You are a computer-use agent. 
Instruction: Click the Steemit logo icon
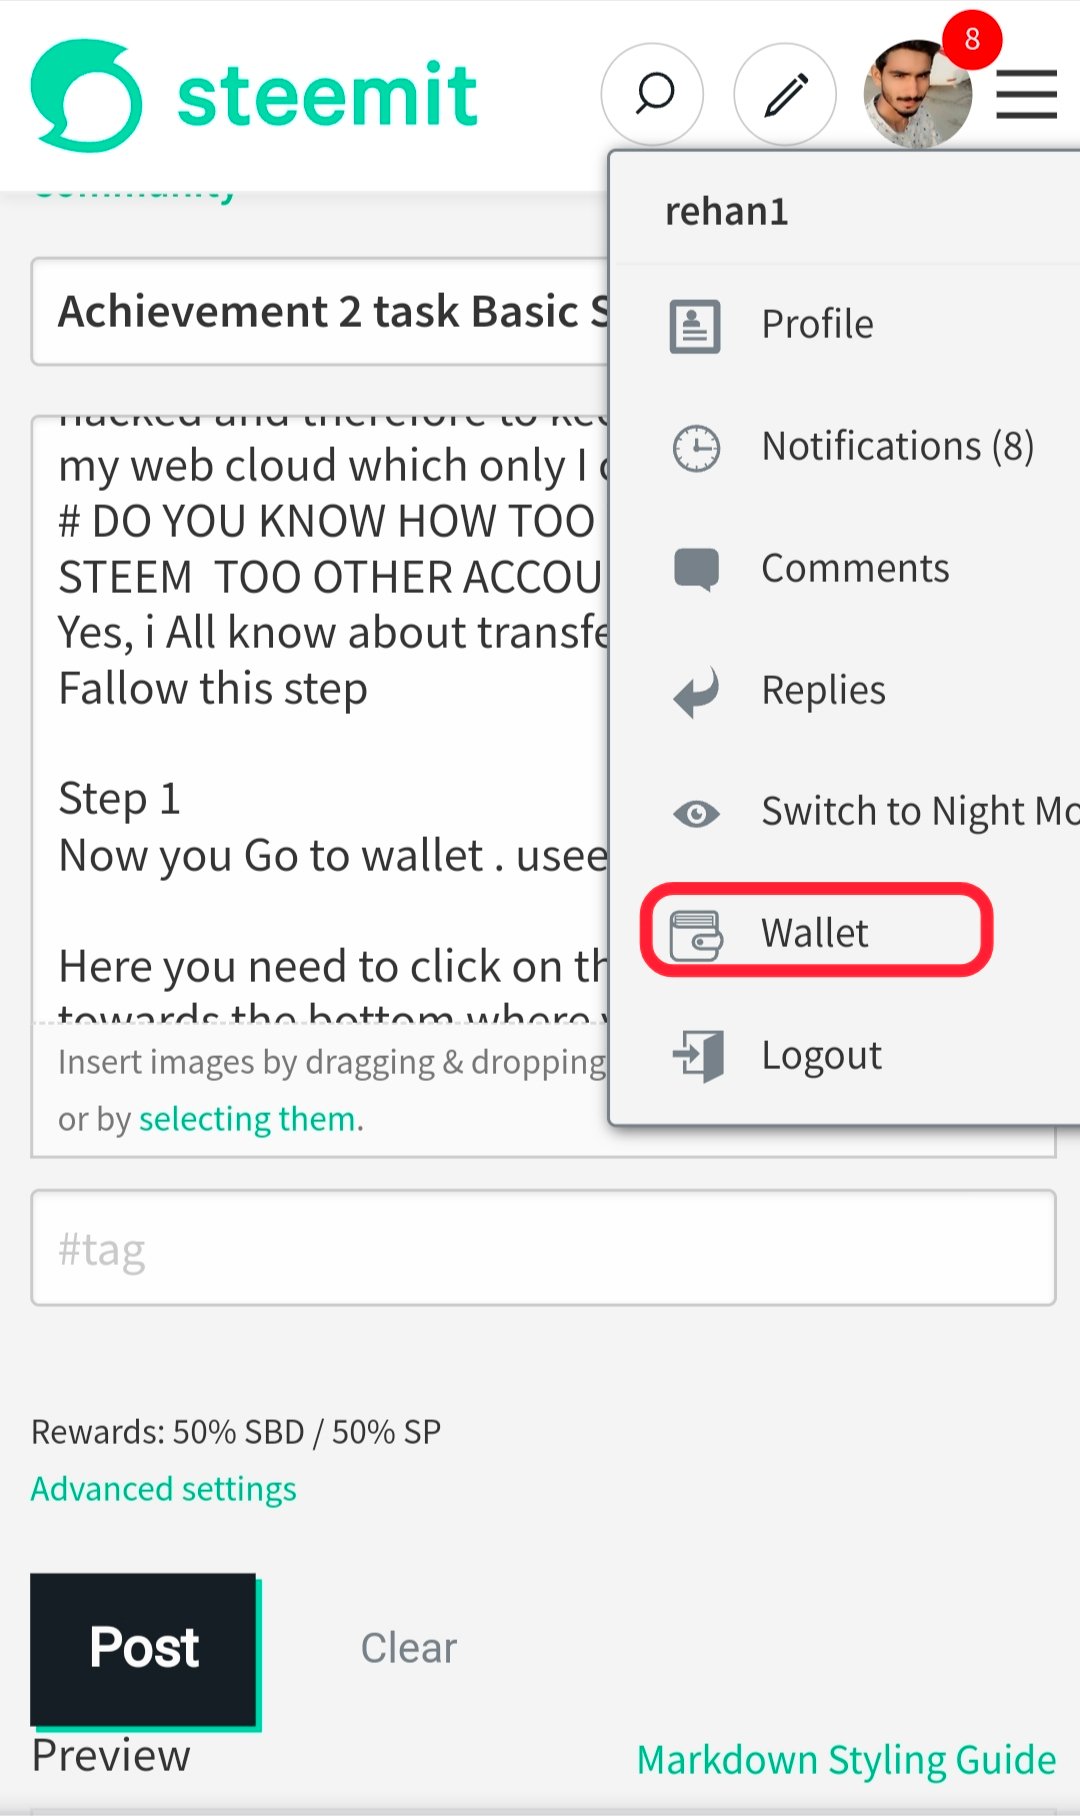tap(86, 96)
